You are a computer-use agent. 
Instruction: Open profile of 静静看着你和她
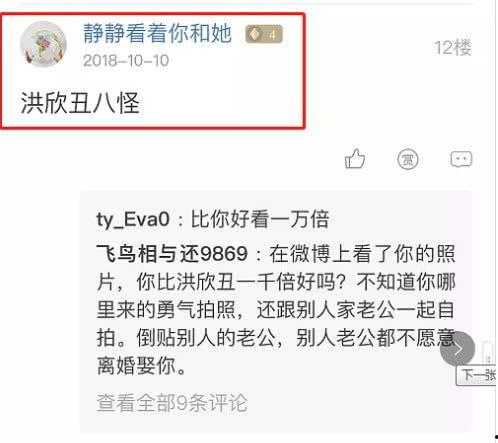[157, 34]
